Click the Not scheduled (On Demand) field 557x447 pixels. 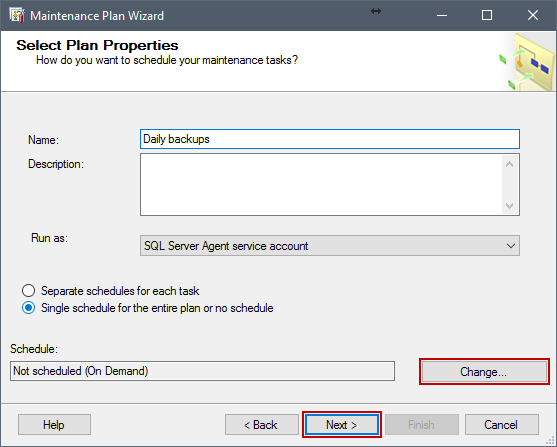tap(202, 371)
